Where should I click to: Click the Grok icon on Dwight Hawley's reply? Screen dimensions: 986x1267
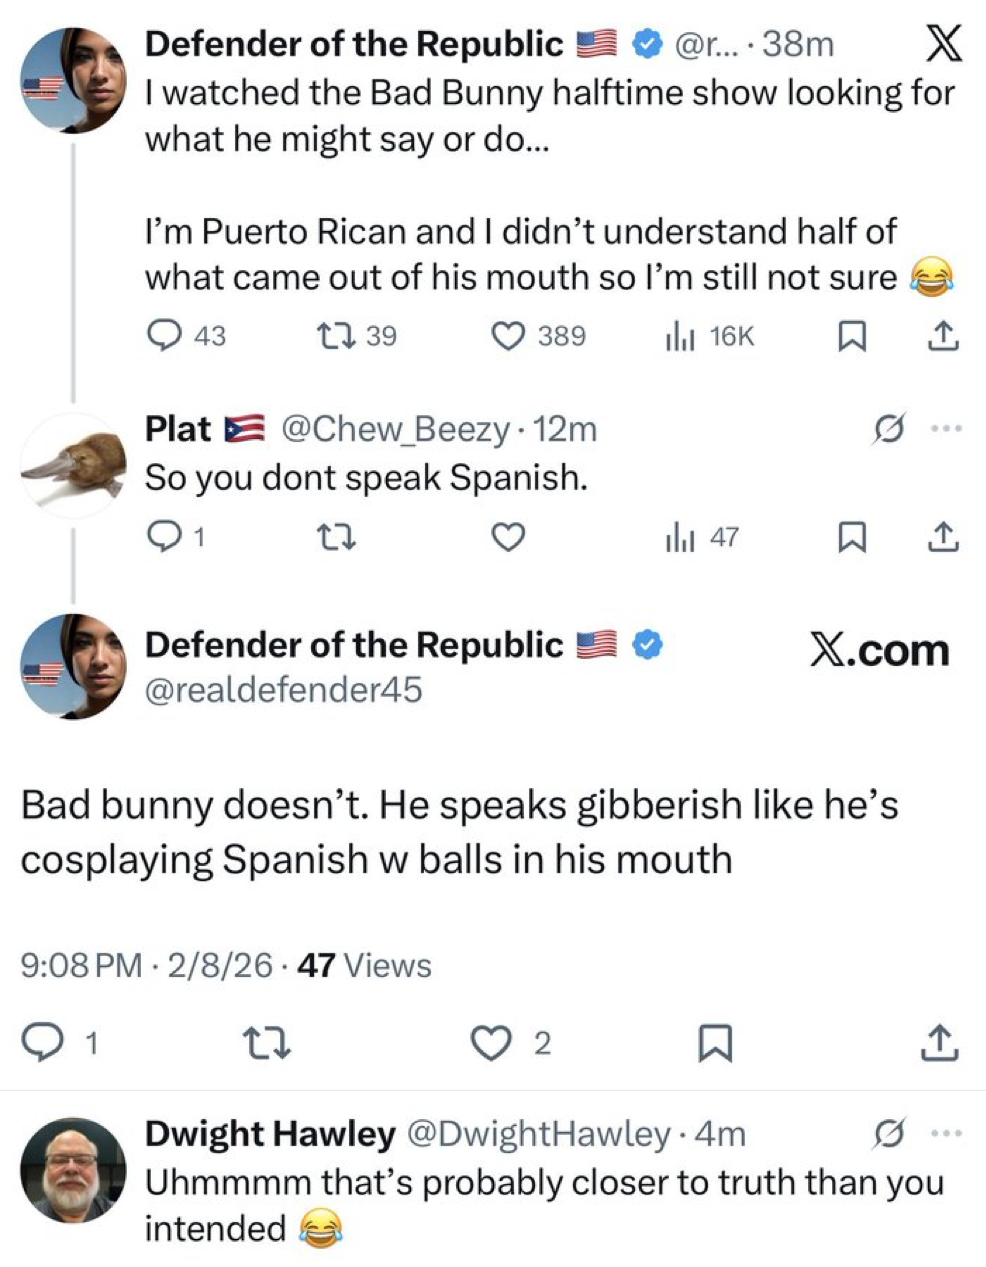(x=888, y=1134)
